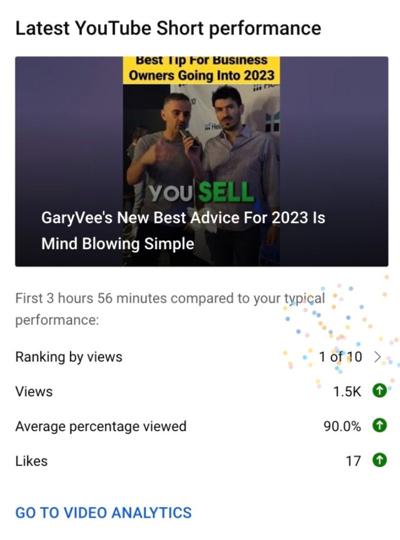Viewport: 400px width, 540px height.
Task: Click the 90.0% value
Action: [x=342, y=426]
